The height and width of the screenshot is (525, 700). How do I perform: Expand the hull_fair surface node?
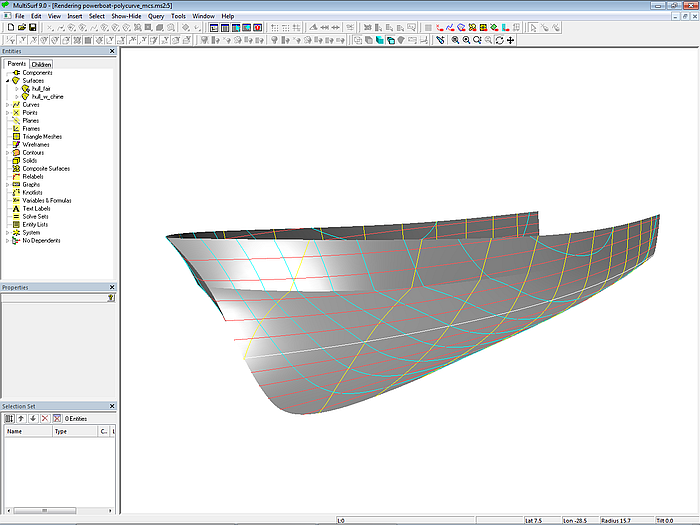[x=16, y=89]
